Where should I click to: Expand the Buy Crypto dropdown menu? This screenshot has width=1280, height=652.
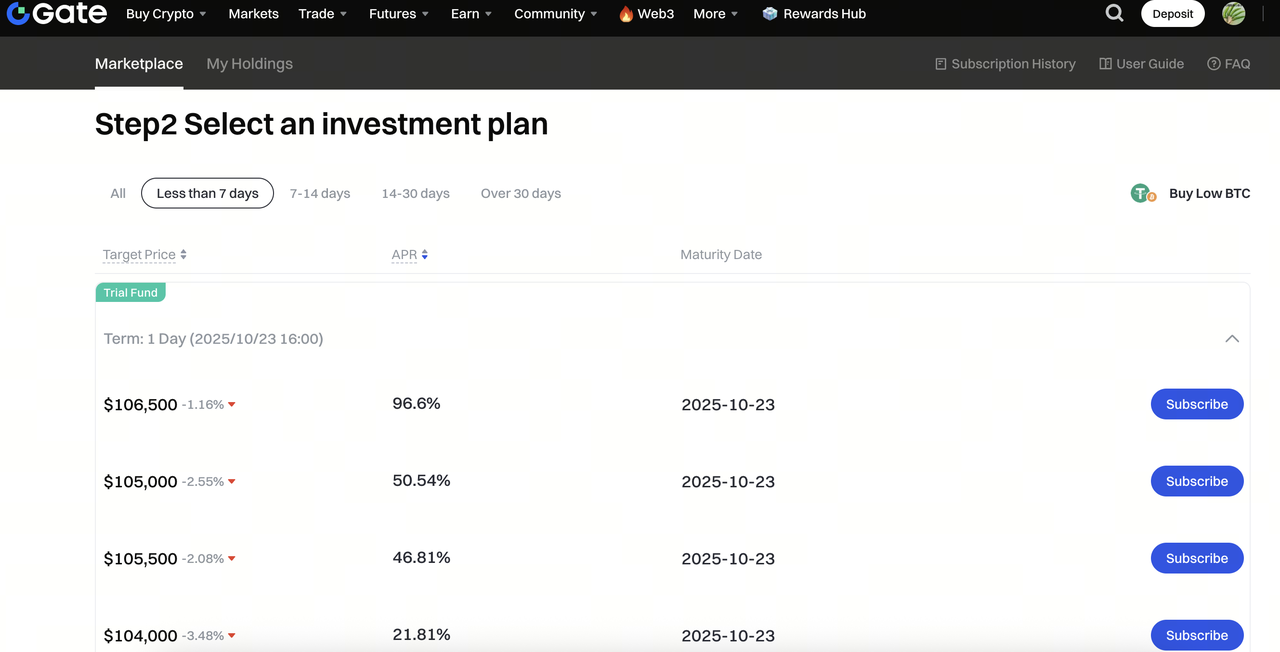pyautogui.click(x=166, y=14)
